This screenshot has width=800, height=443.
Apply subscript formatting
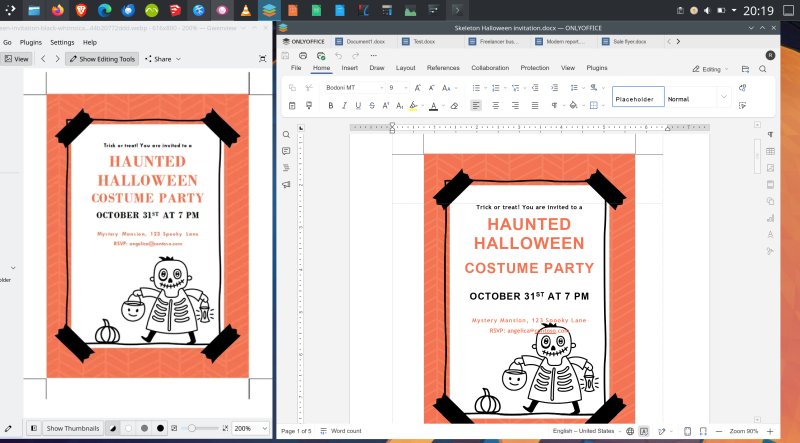(399, 106)
